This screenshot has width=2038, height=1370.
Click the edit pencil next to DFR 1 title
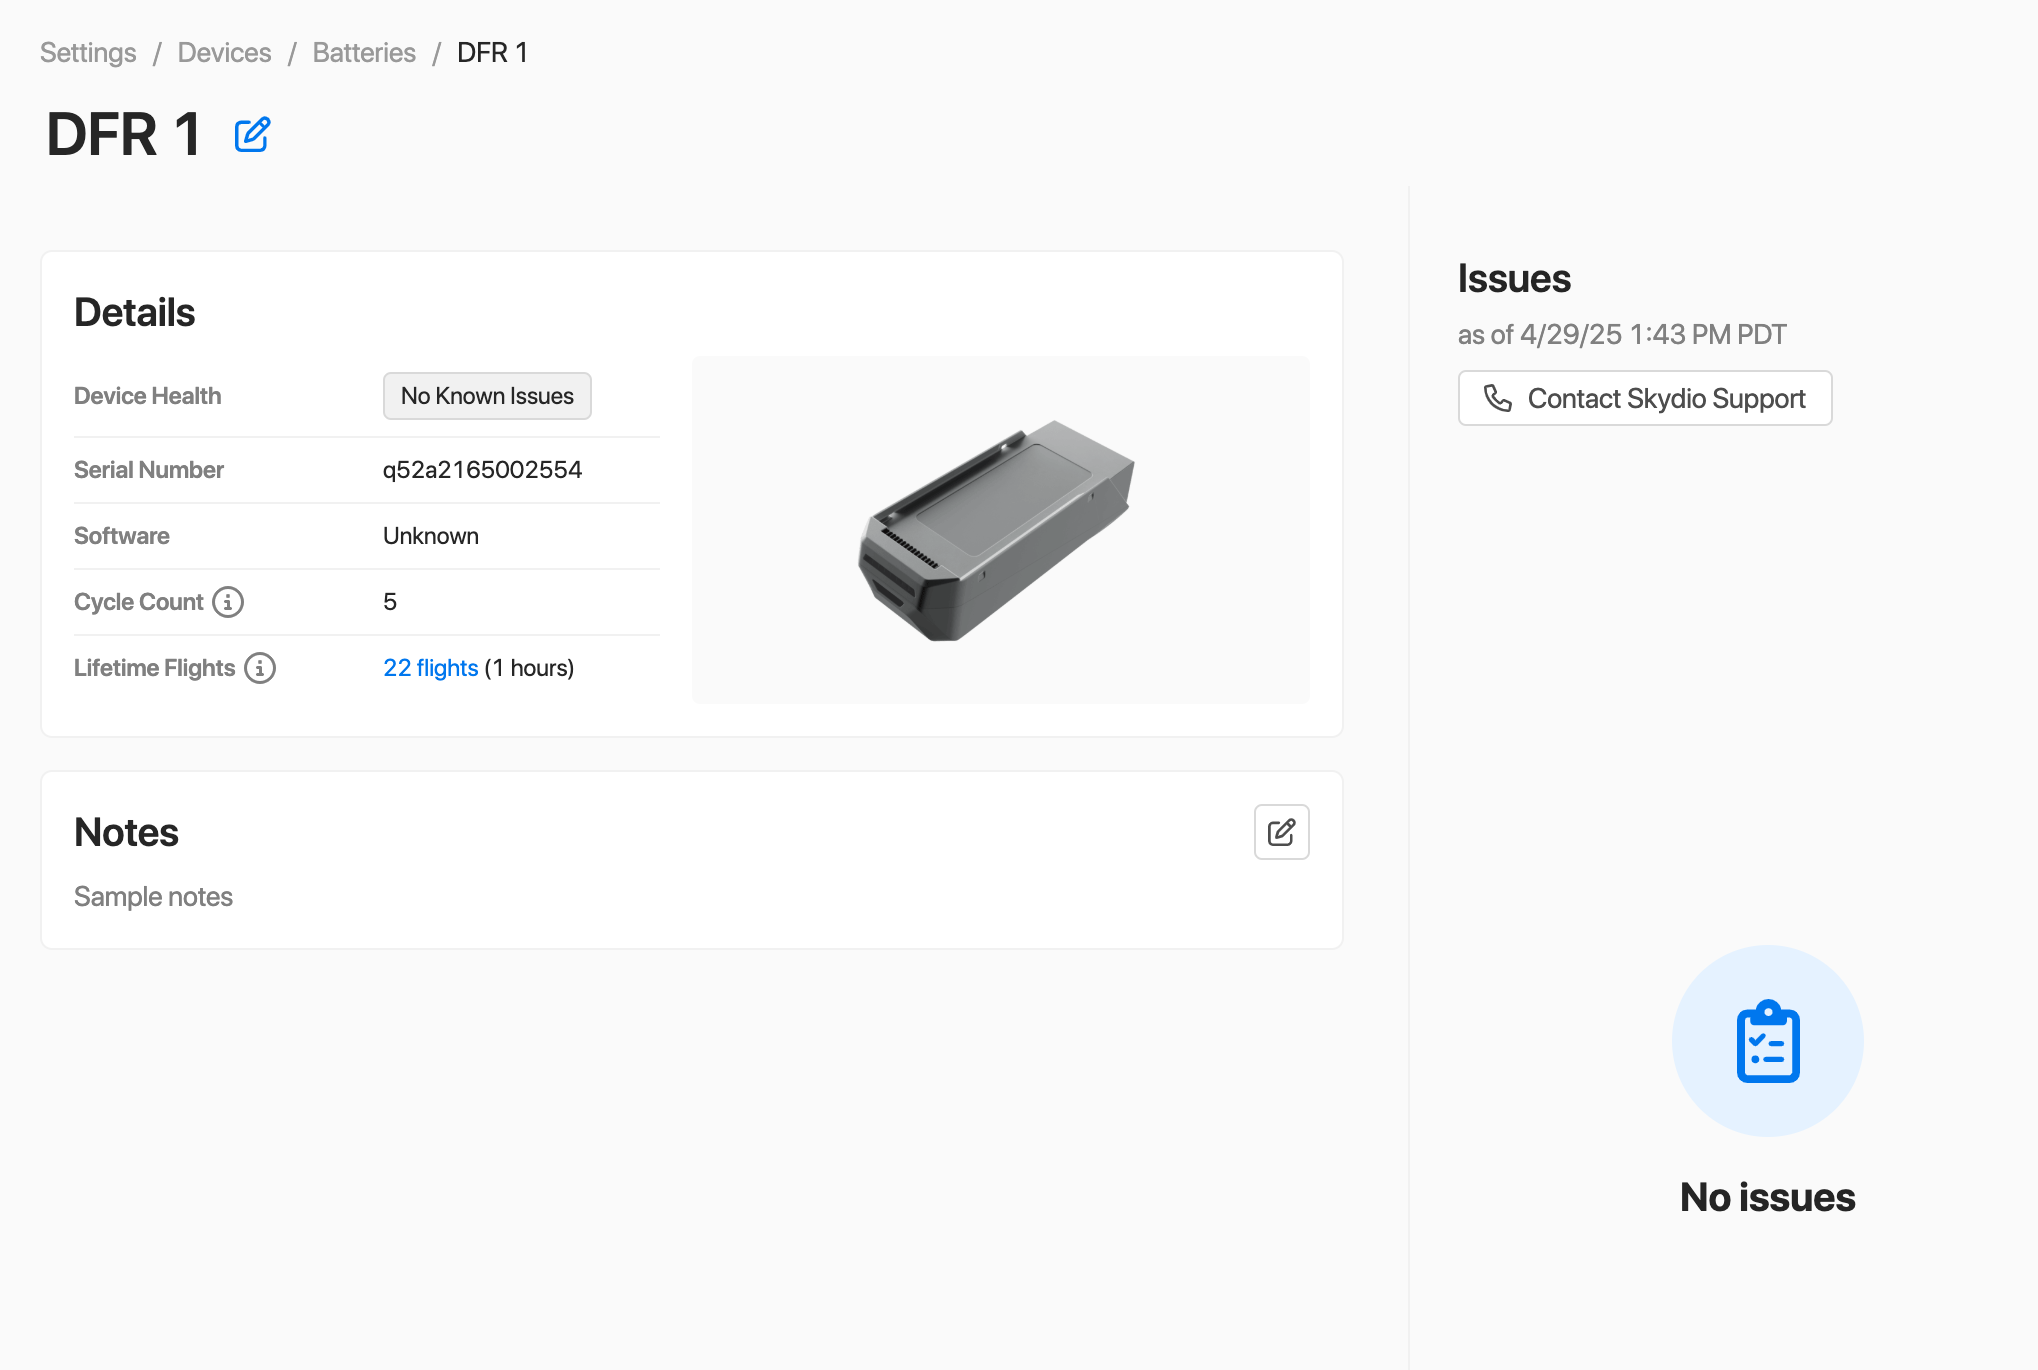252,134
